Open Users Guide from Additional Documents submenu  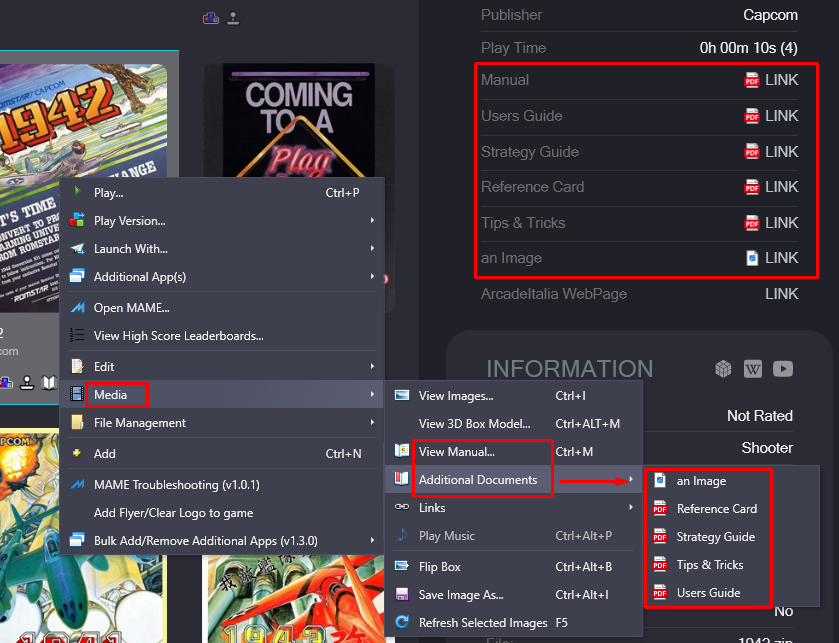pyautogui.click(x=708, y=593)
